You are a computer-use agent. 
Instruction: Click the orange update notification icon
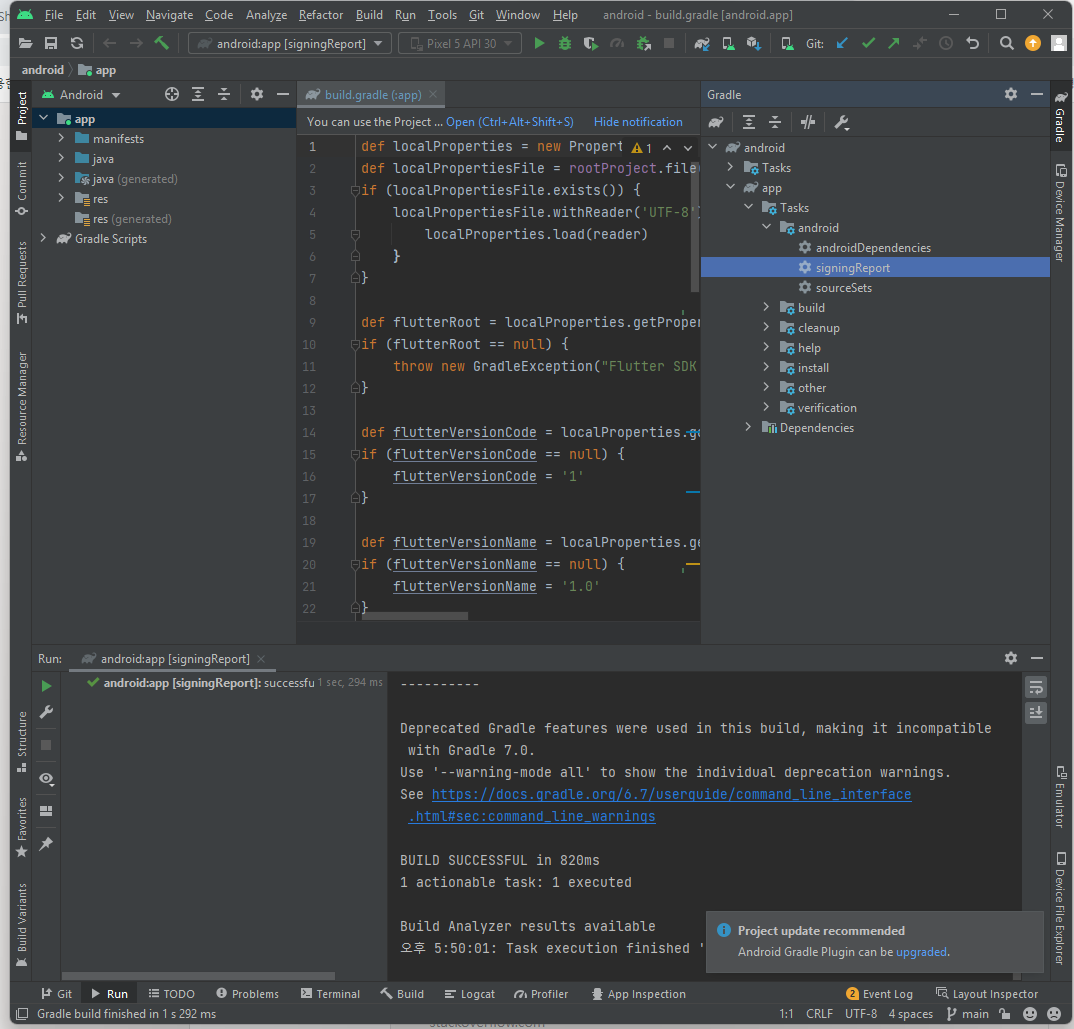tap(1032, 43)
